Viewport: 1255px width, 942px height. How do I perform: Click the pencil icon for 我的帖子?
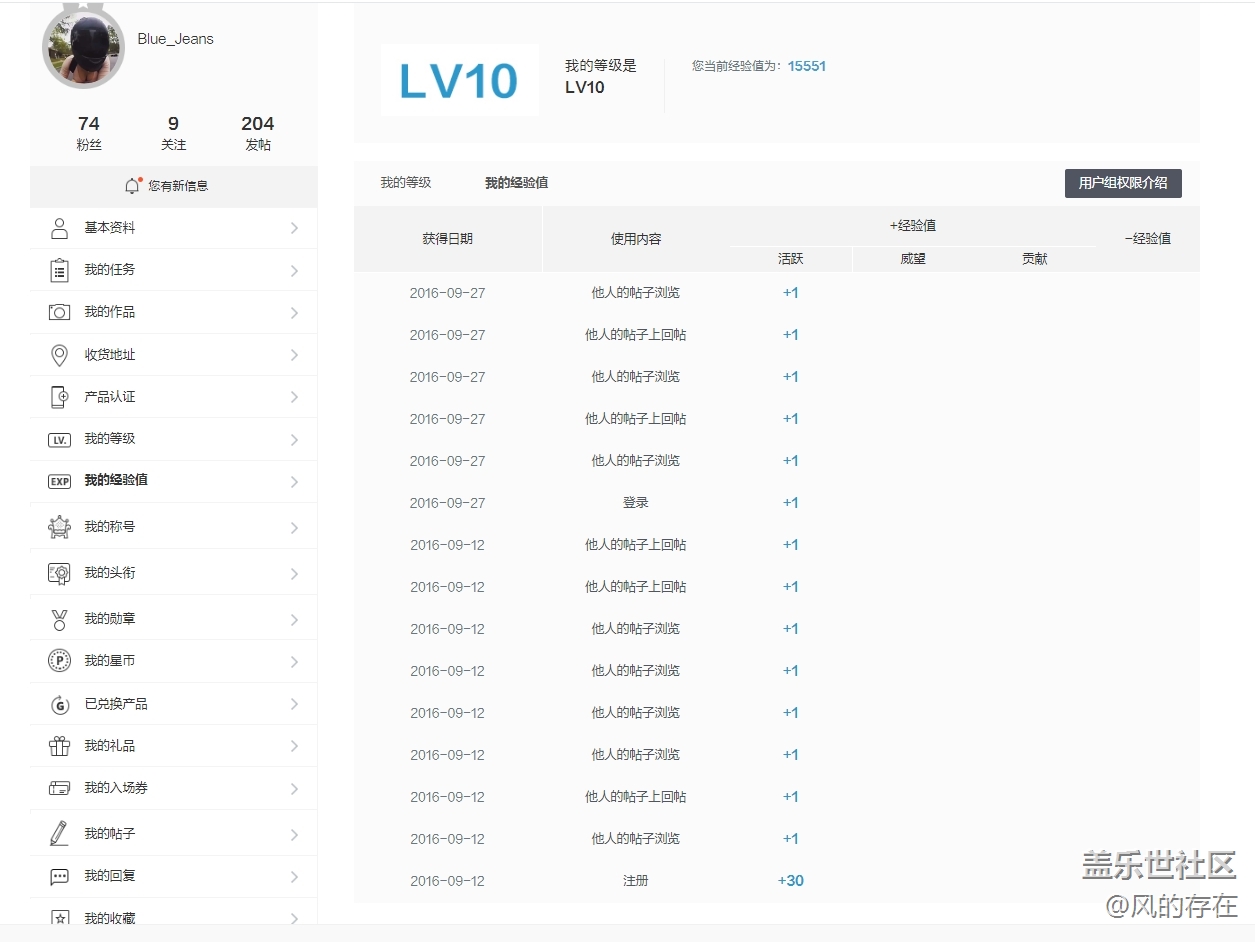tap(59, 833)
